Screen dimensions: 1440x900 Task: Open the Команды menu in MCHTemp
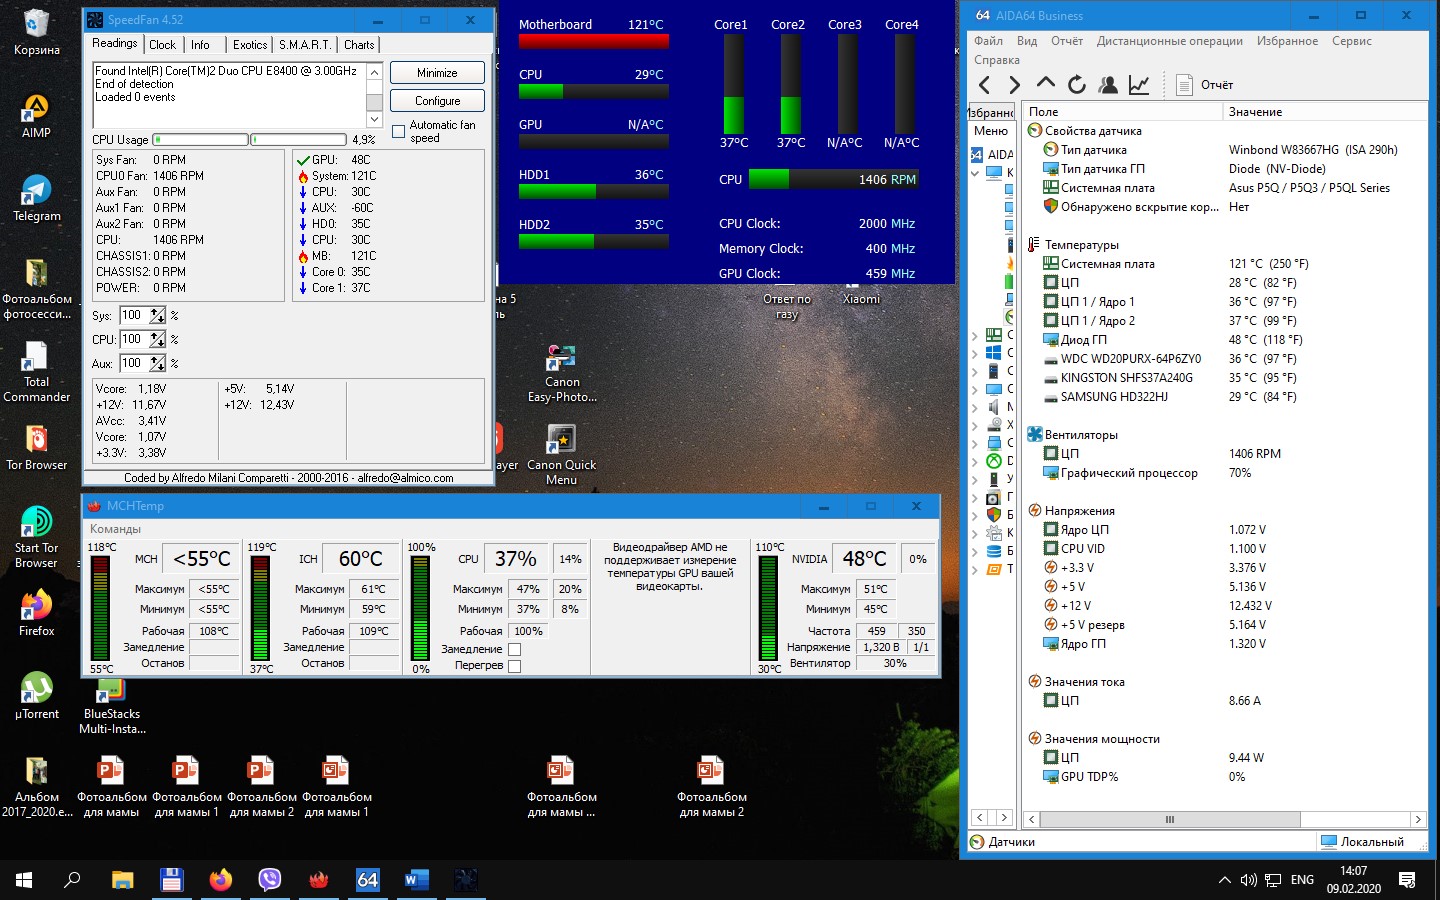click(115, 529)
